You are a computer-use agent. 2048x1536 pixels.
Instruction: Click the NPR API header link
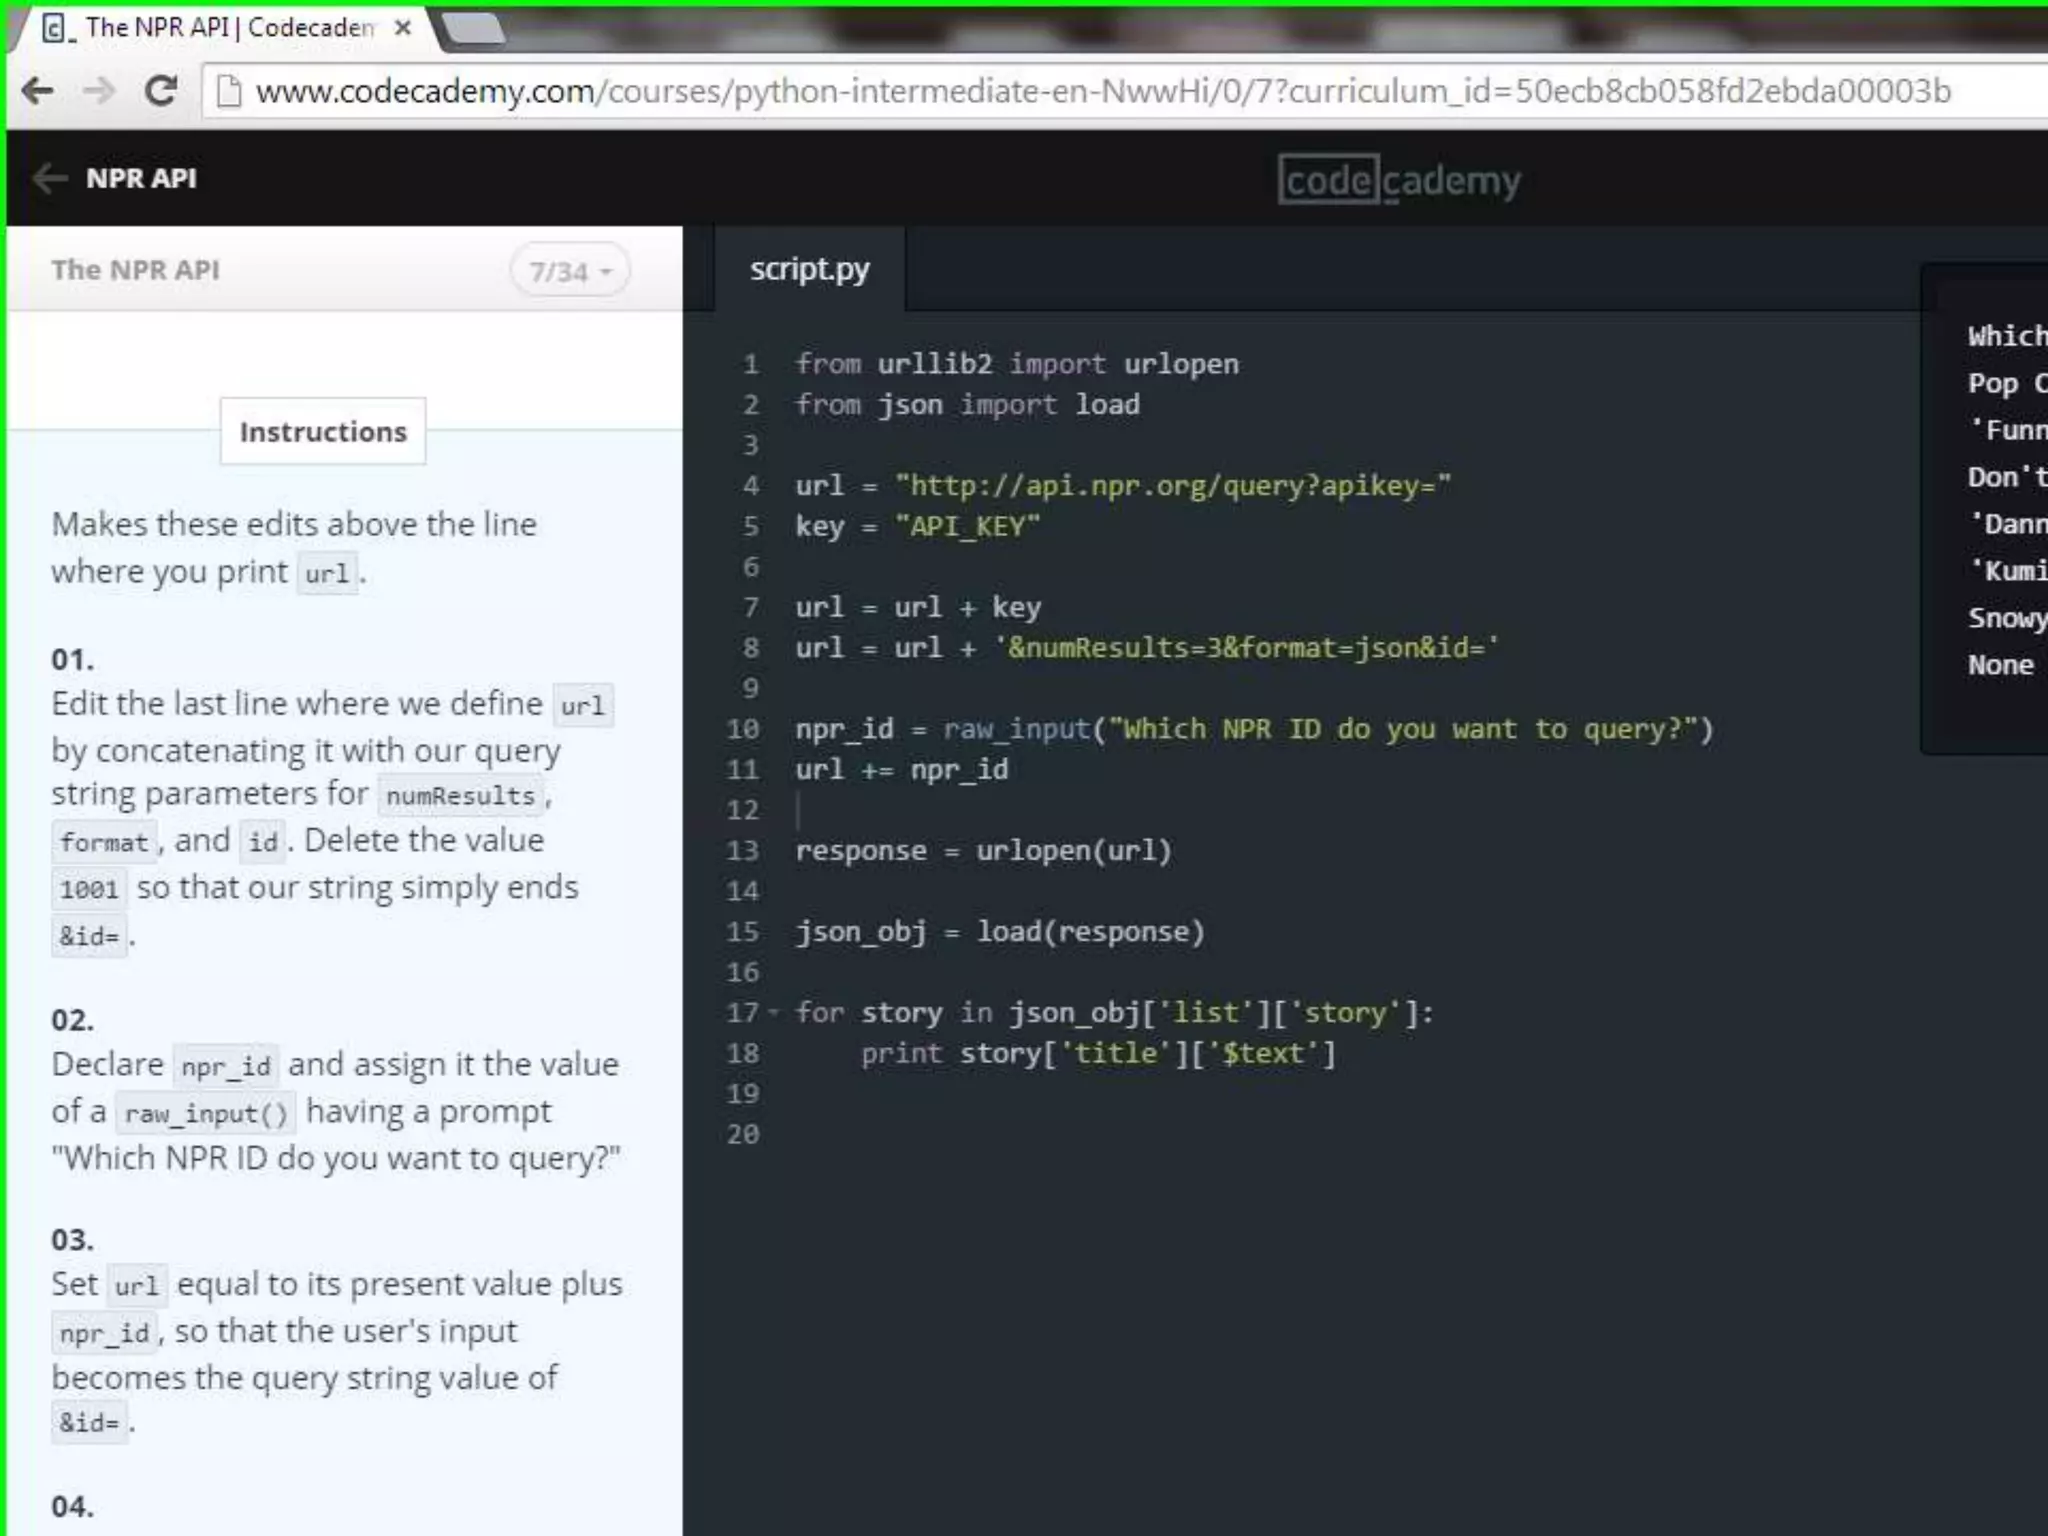coord(141,178)
